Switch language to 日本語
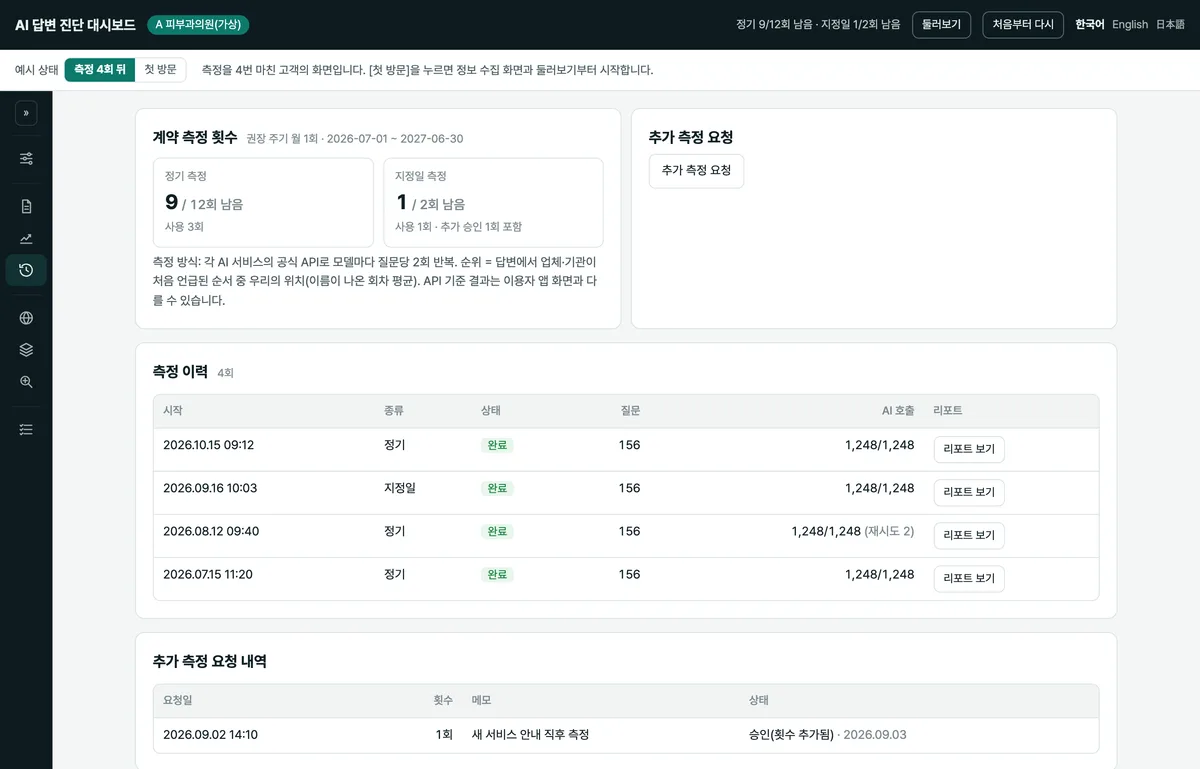 point(1170,25)
